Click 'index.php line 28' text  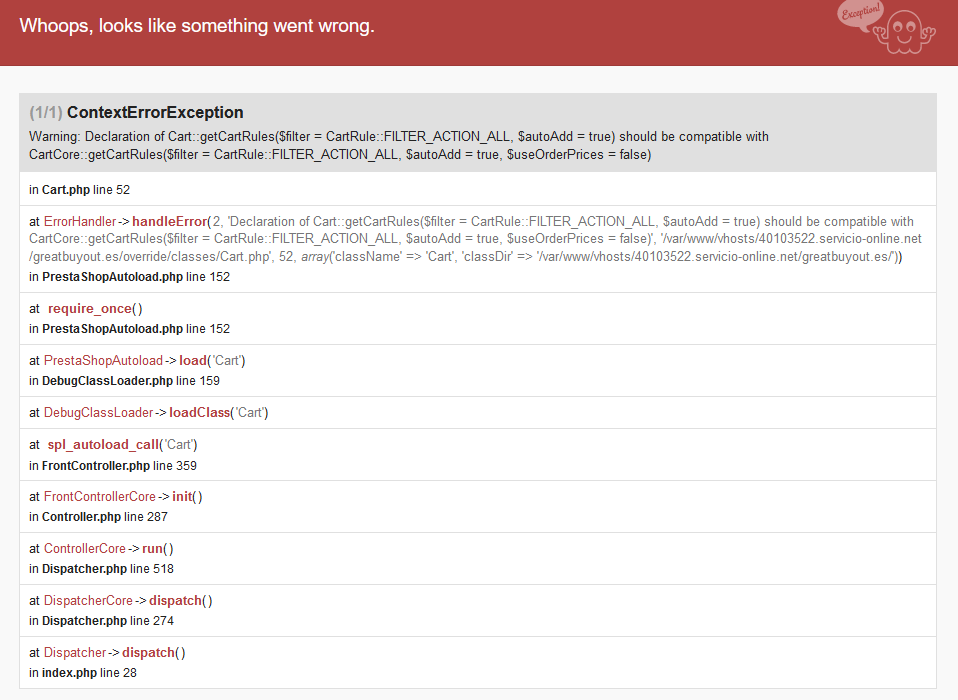tap(89, 673)
